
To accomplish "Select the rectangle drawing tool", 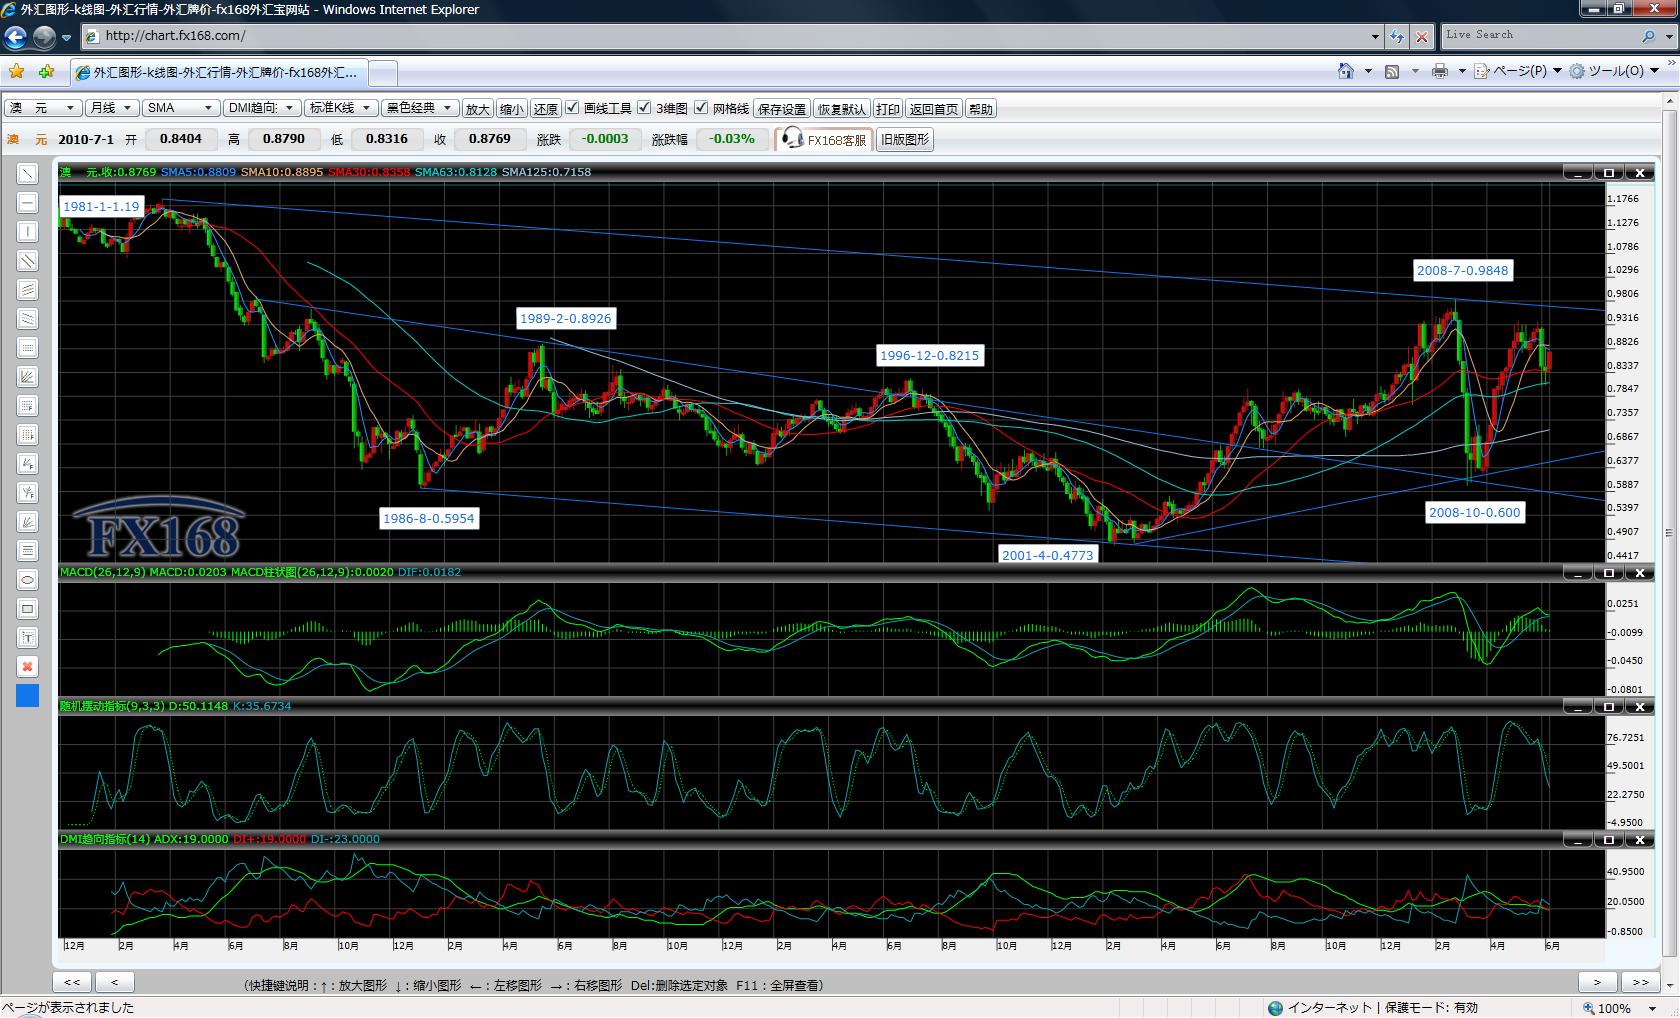I will [28, 609].
